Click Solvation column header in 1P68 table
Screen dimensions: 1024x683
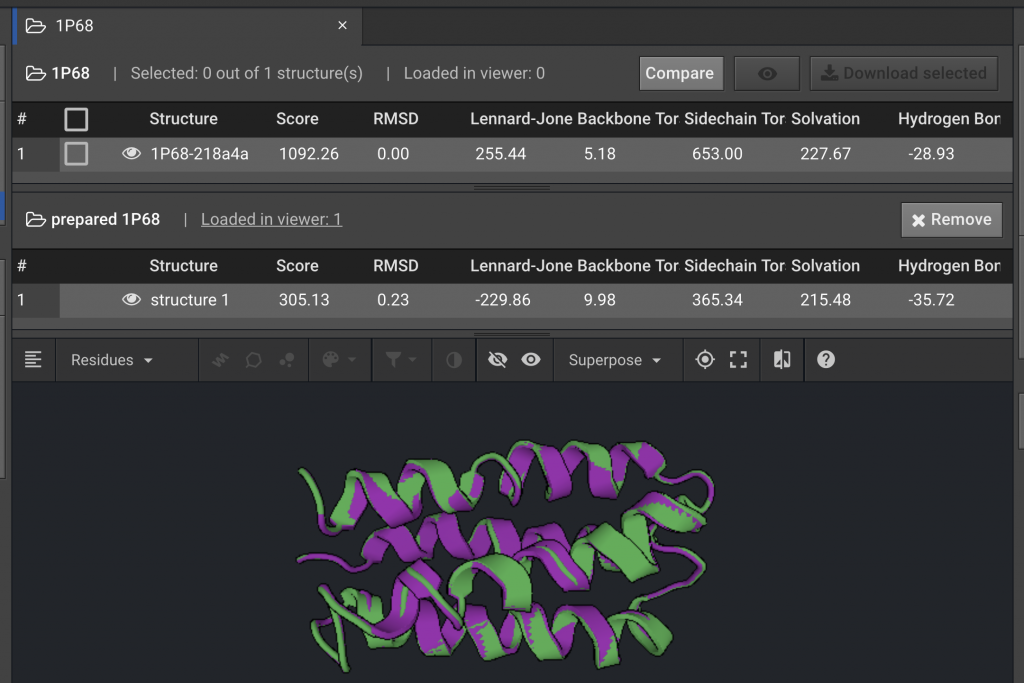coord(825,119)
